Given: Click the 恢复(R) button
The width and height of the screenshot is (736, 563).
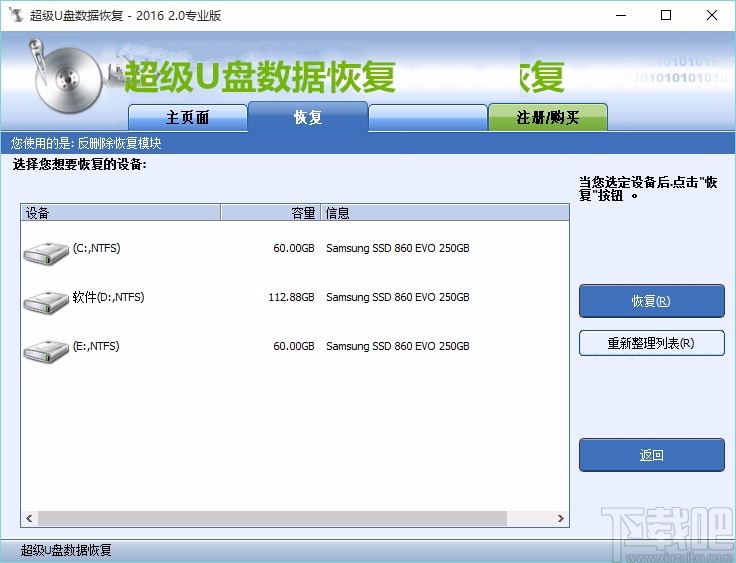Looking at the screenshot, I should [x=652, y=301].
